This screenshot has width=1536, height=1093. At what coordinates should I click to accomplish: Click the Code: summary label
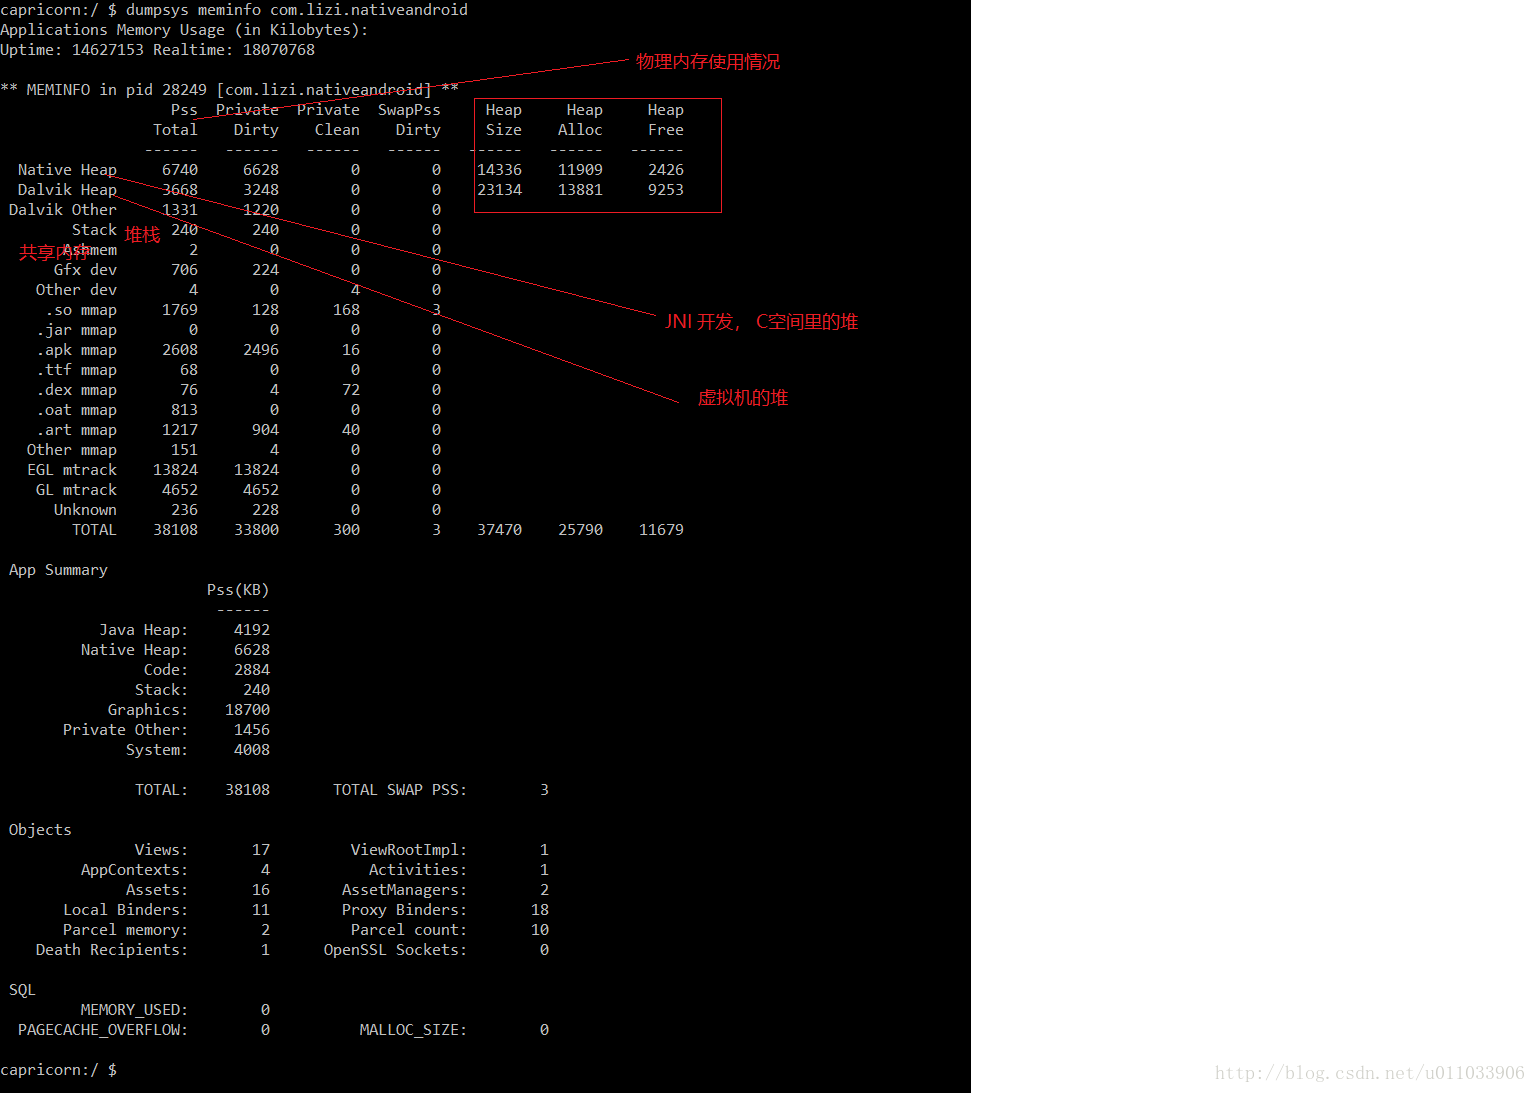166,670
